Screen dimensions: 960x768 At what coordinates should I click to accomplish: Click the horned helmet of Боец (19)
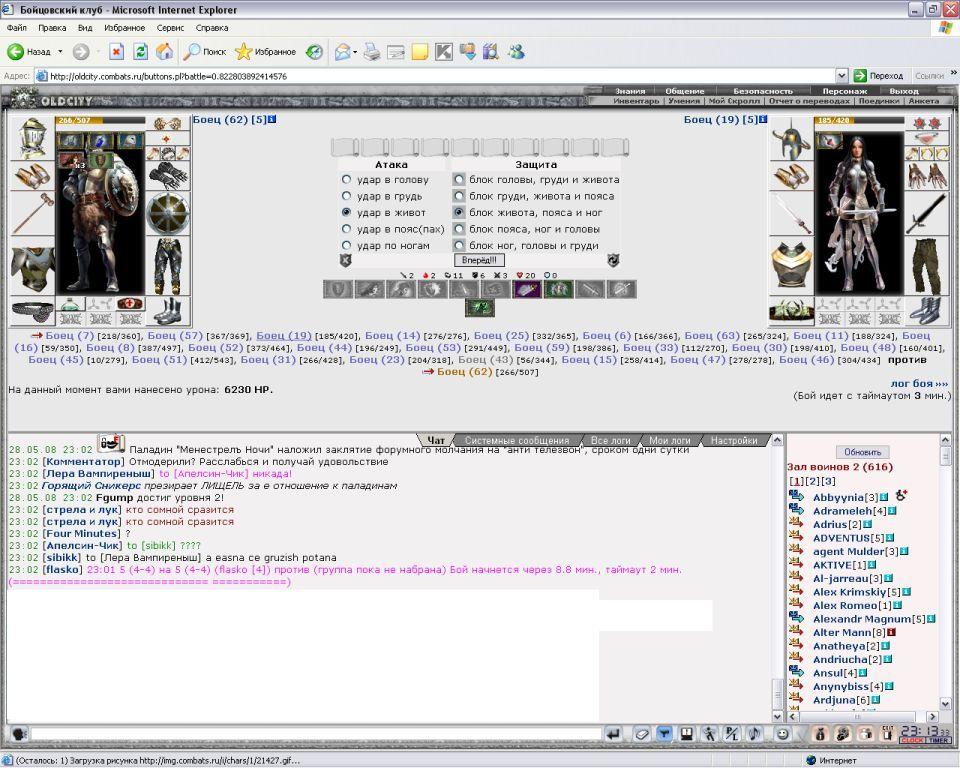pos(791,138)
